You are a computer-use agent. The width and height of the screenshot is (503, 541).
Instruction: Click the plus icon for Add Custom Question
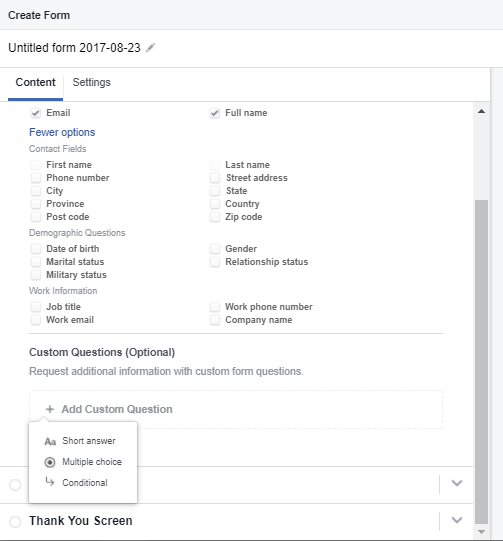pyautogui.click(x=50, y=409)
